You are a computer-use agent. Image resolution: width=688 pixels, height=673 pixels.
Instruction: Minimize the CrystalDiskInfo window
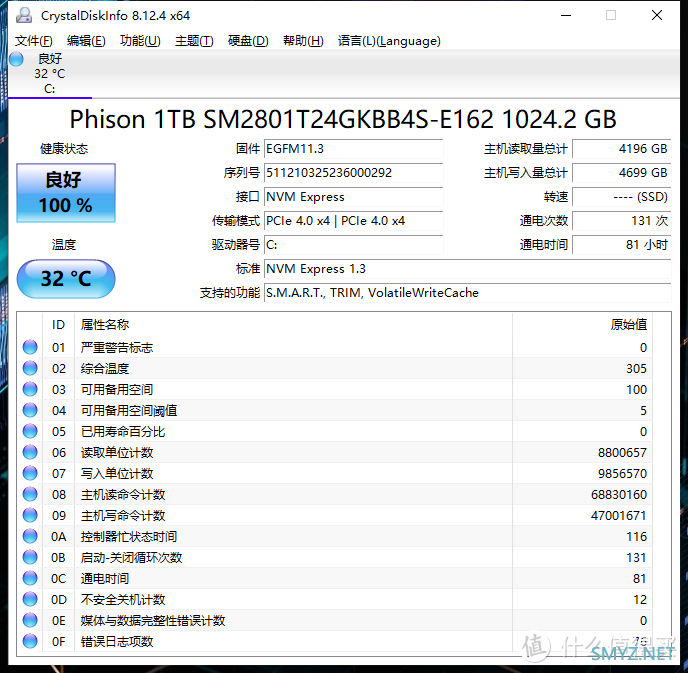(566, 15)
